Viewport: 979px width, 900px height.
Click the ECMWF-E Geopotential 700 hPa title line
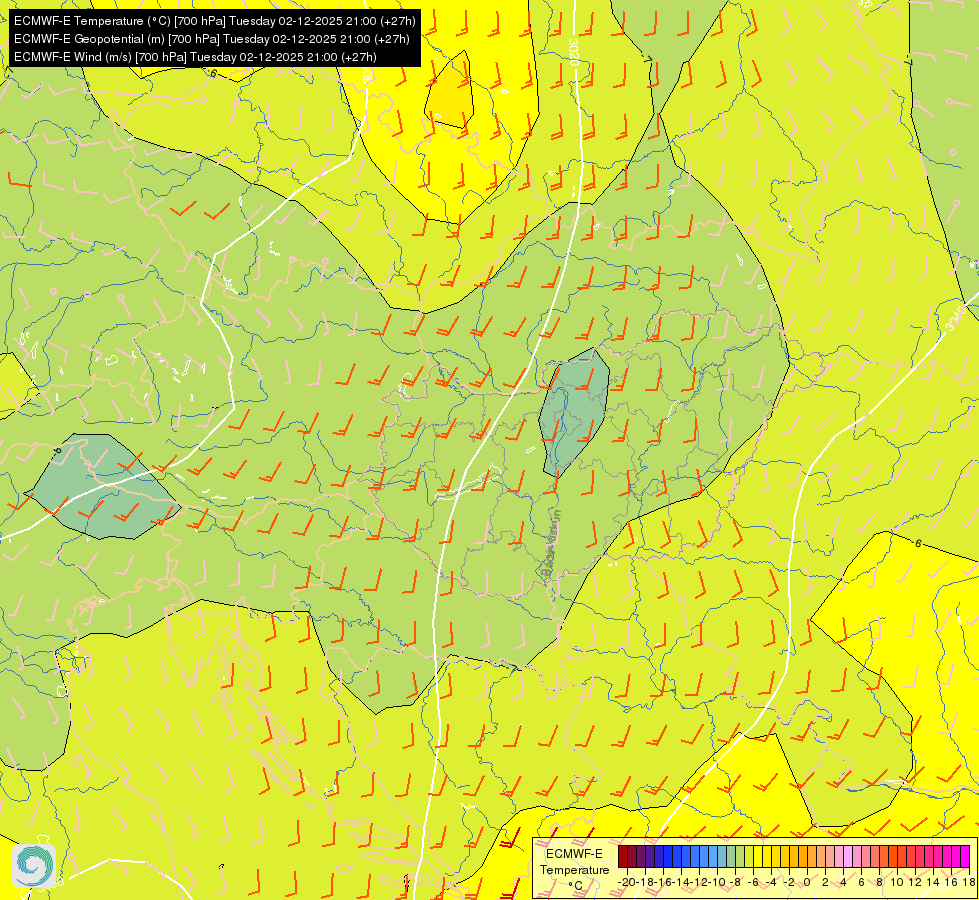tap(212, 39)
